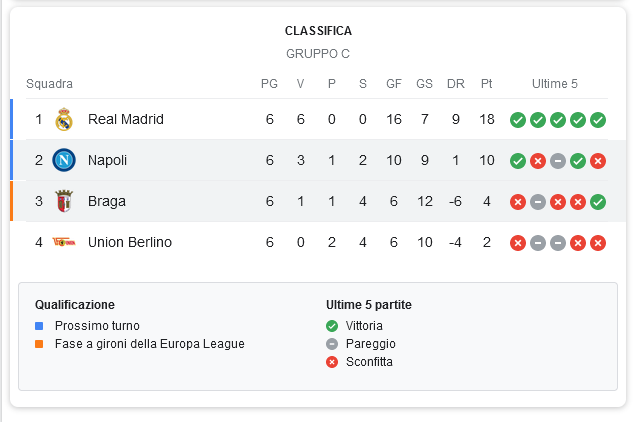The image size is (633, 422).
Task: Open the Napoli team link
Action: click(107, 160)
